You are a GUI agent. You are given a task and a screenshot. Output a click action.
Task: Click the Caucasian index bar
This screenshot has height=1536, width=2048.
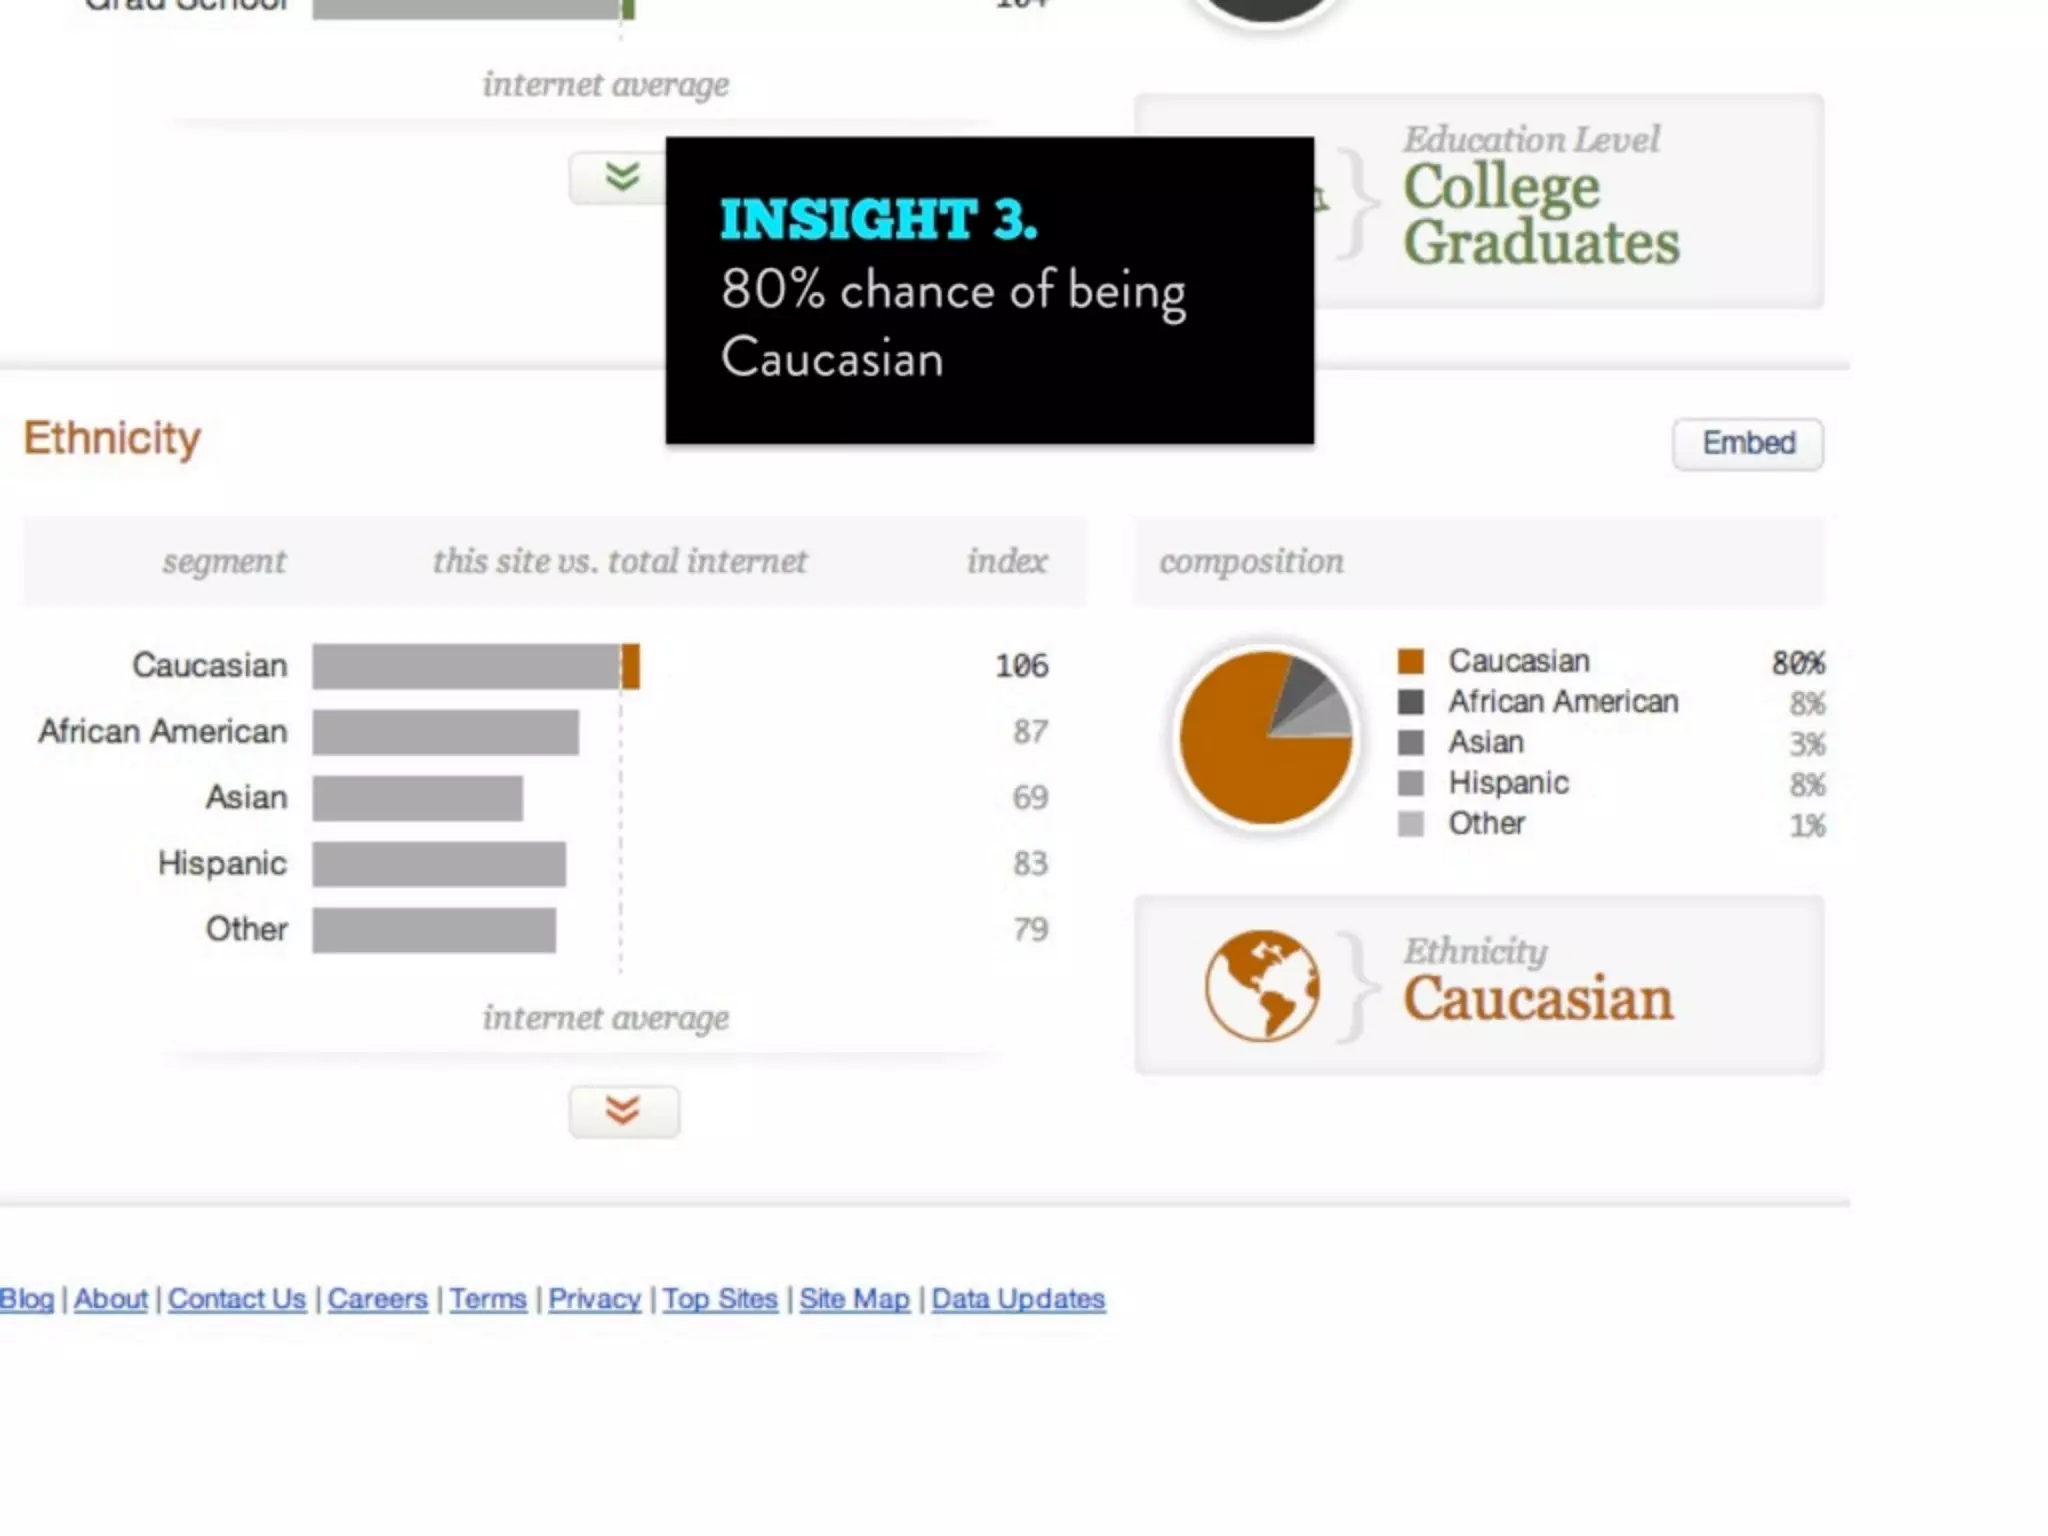point(475,666)
